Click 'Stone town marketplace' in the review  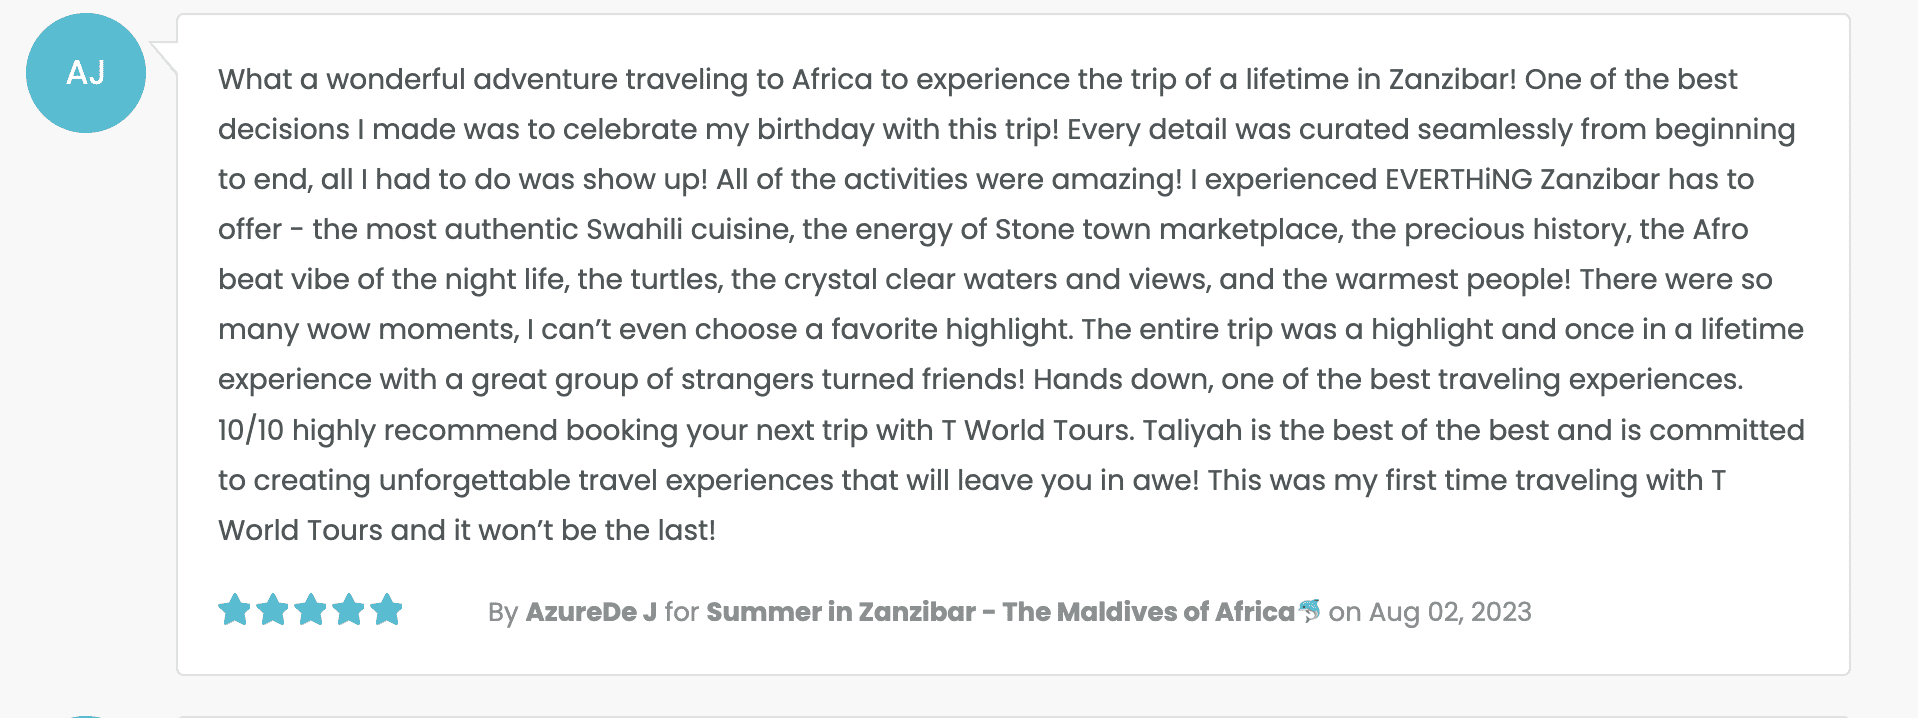coord(1166,230)
